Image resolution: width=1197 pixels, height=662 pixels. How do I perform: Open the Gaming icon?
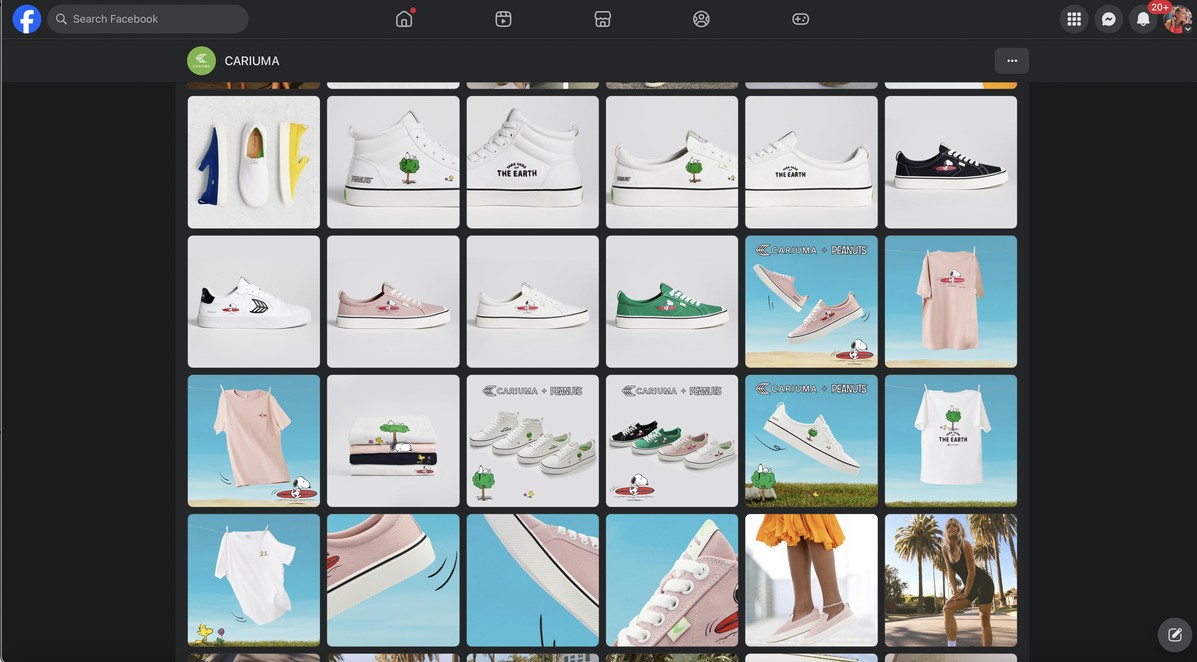tap(800, 19)
